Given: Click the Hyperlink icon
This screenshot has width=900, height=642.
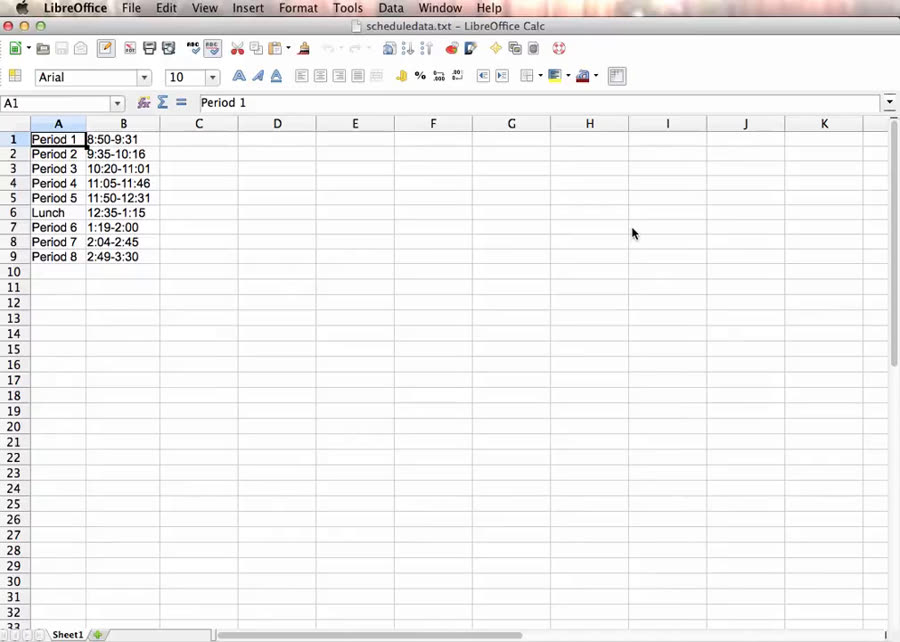Looking at the screenshot, I should pos(389,48).
